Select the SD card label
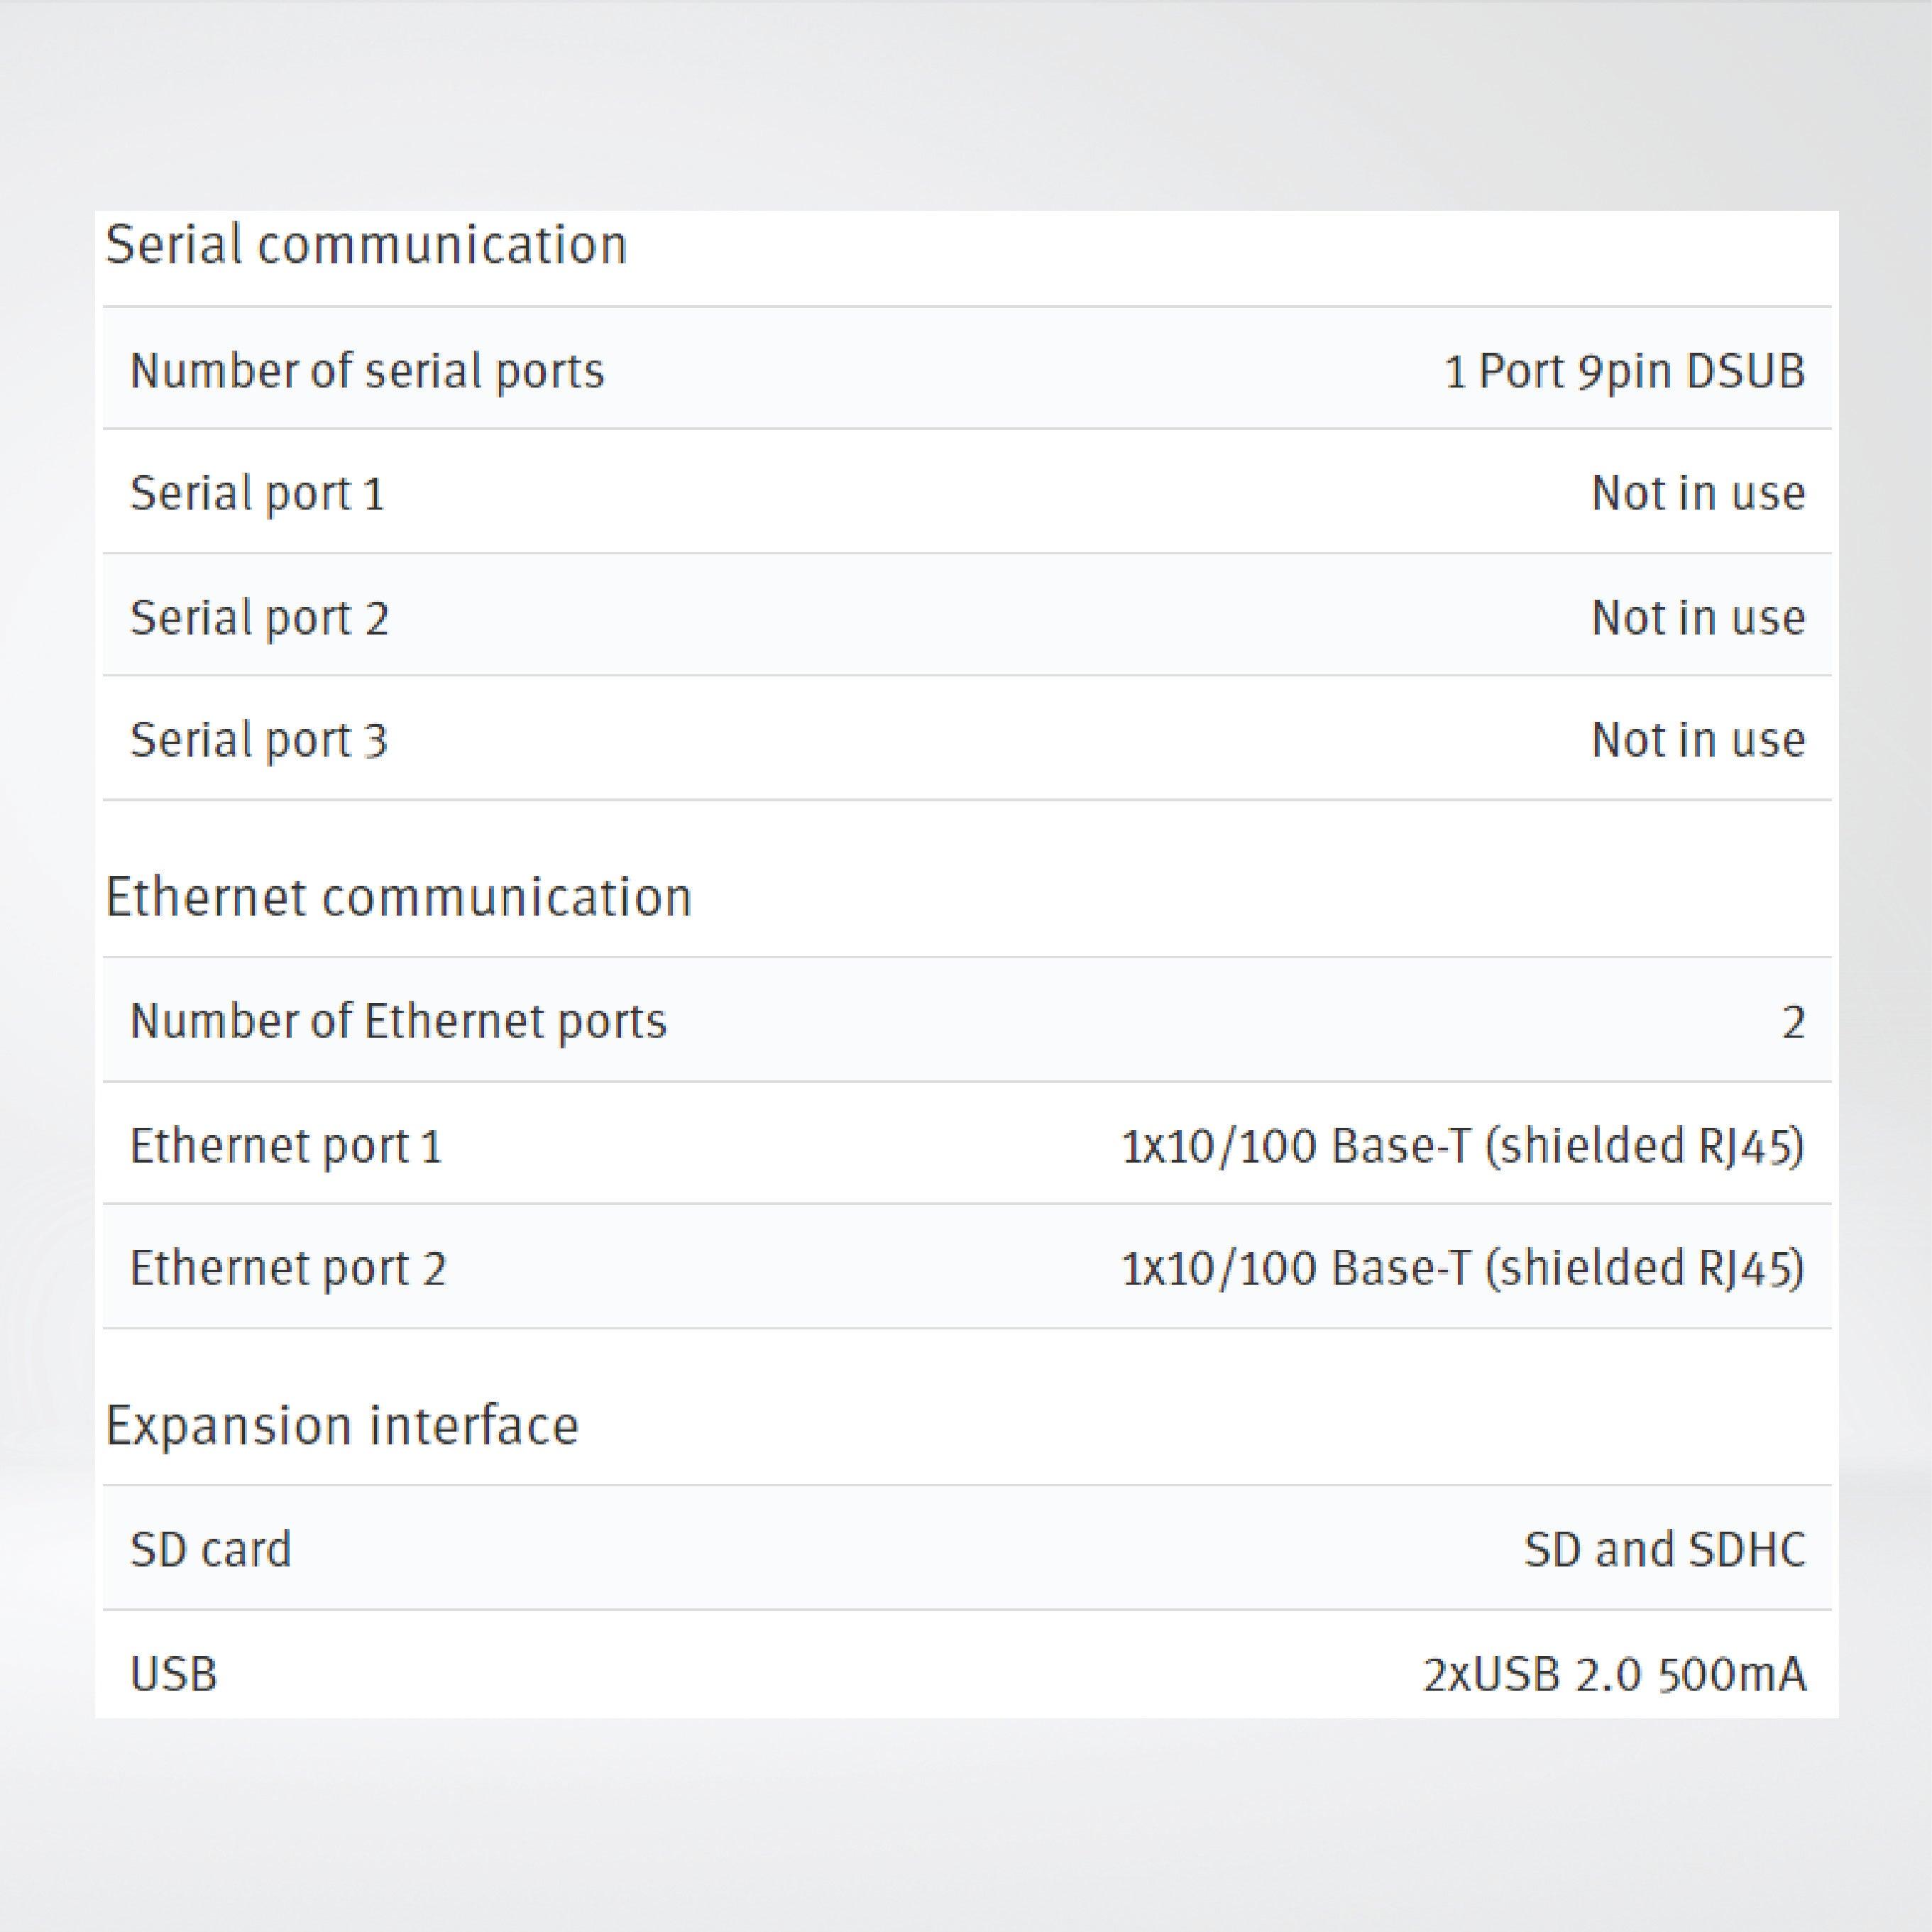The width and height of the screenshot is (1932, 1932). [x=210, y=1550]
